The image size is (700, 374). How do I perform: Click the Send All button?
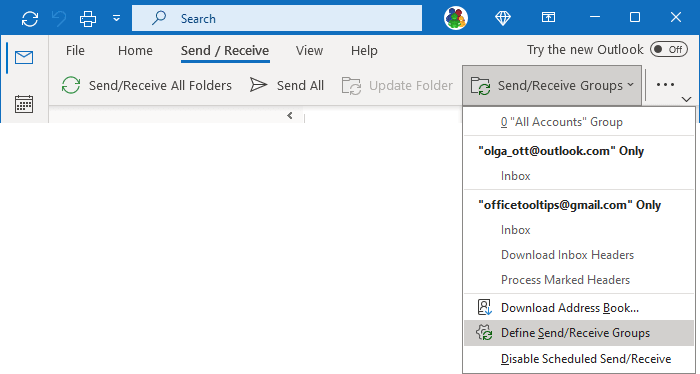tap(287, 85)
